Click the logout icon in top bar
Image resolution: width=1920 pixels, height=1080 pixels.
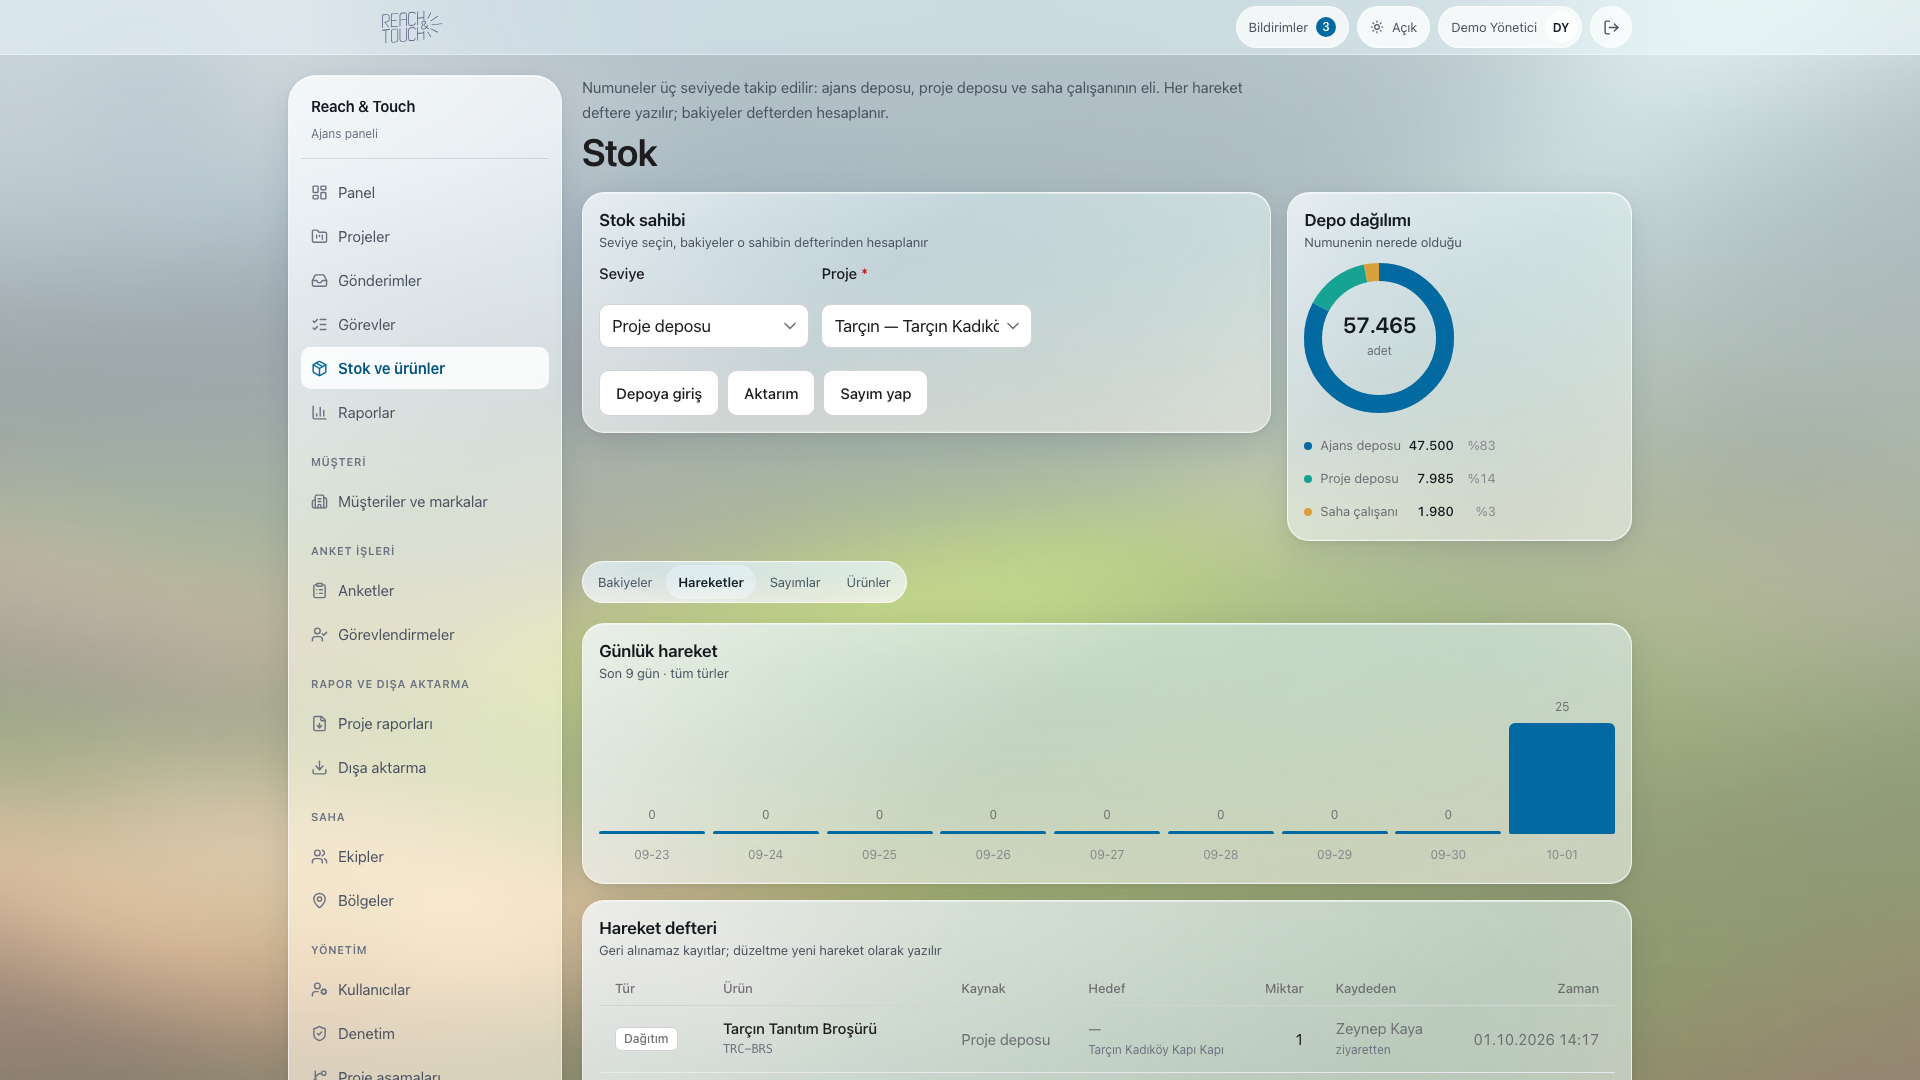pyautogui.click(x=1611, y=27)
